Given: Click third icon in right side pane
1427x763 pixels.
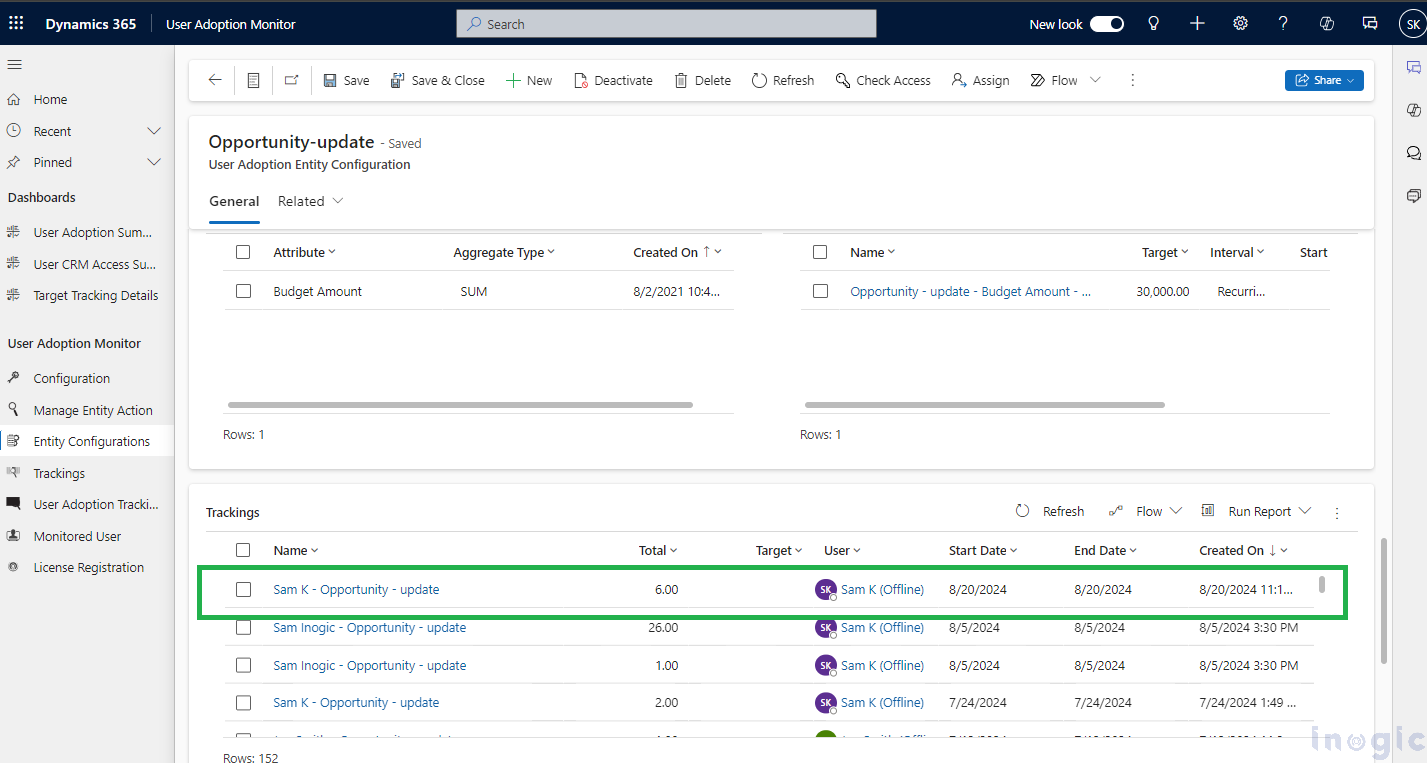Looking at the screenshot, I should (x=1413, y=153).
